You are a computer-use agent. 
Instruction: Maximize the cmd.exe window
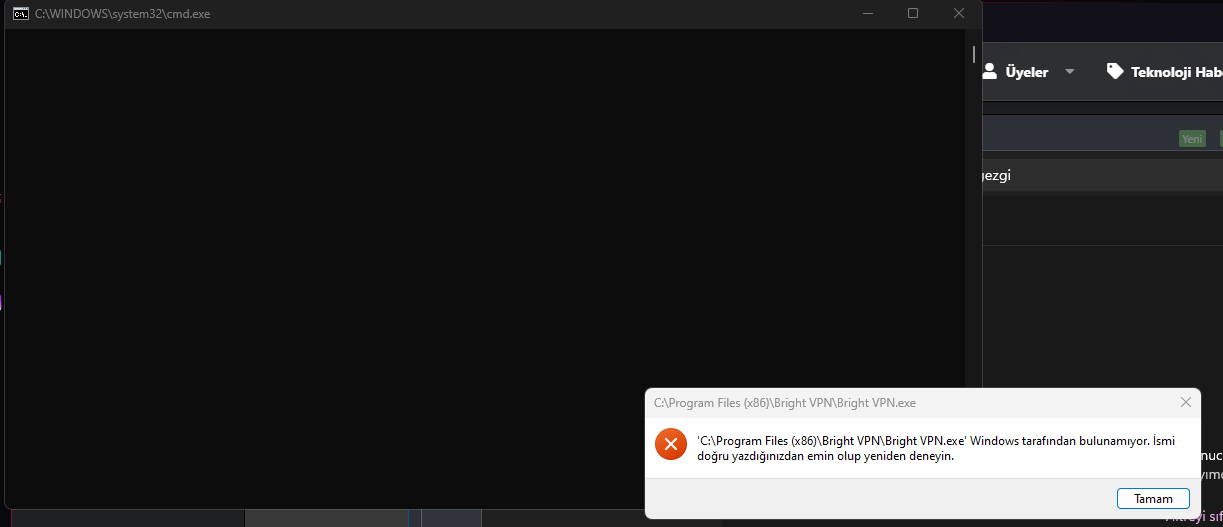913,14
